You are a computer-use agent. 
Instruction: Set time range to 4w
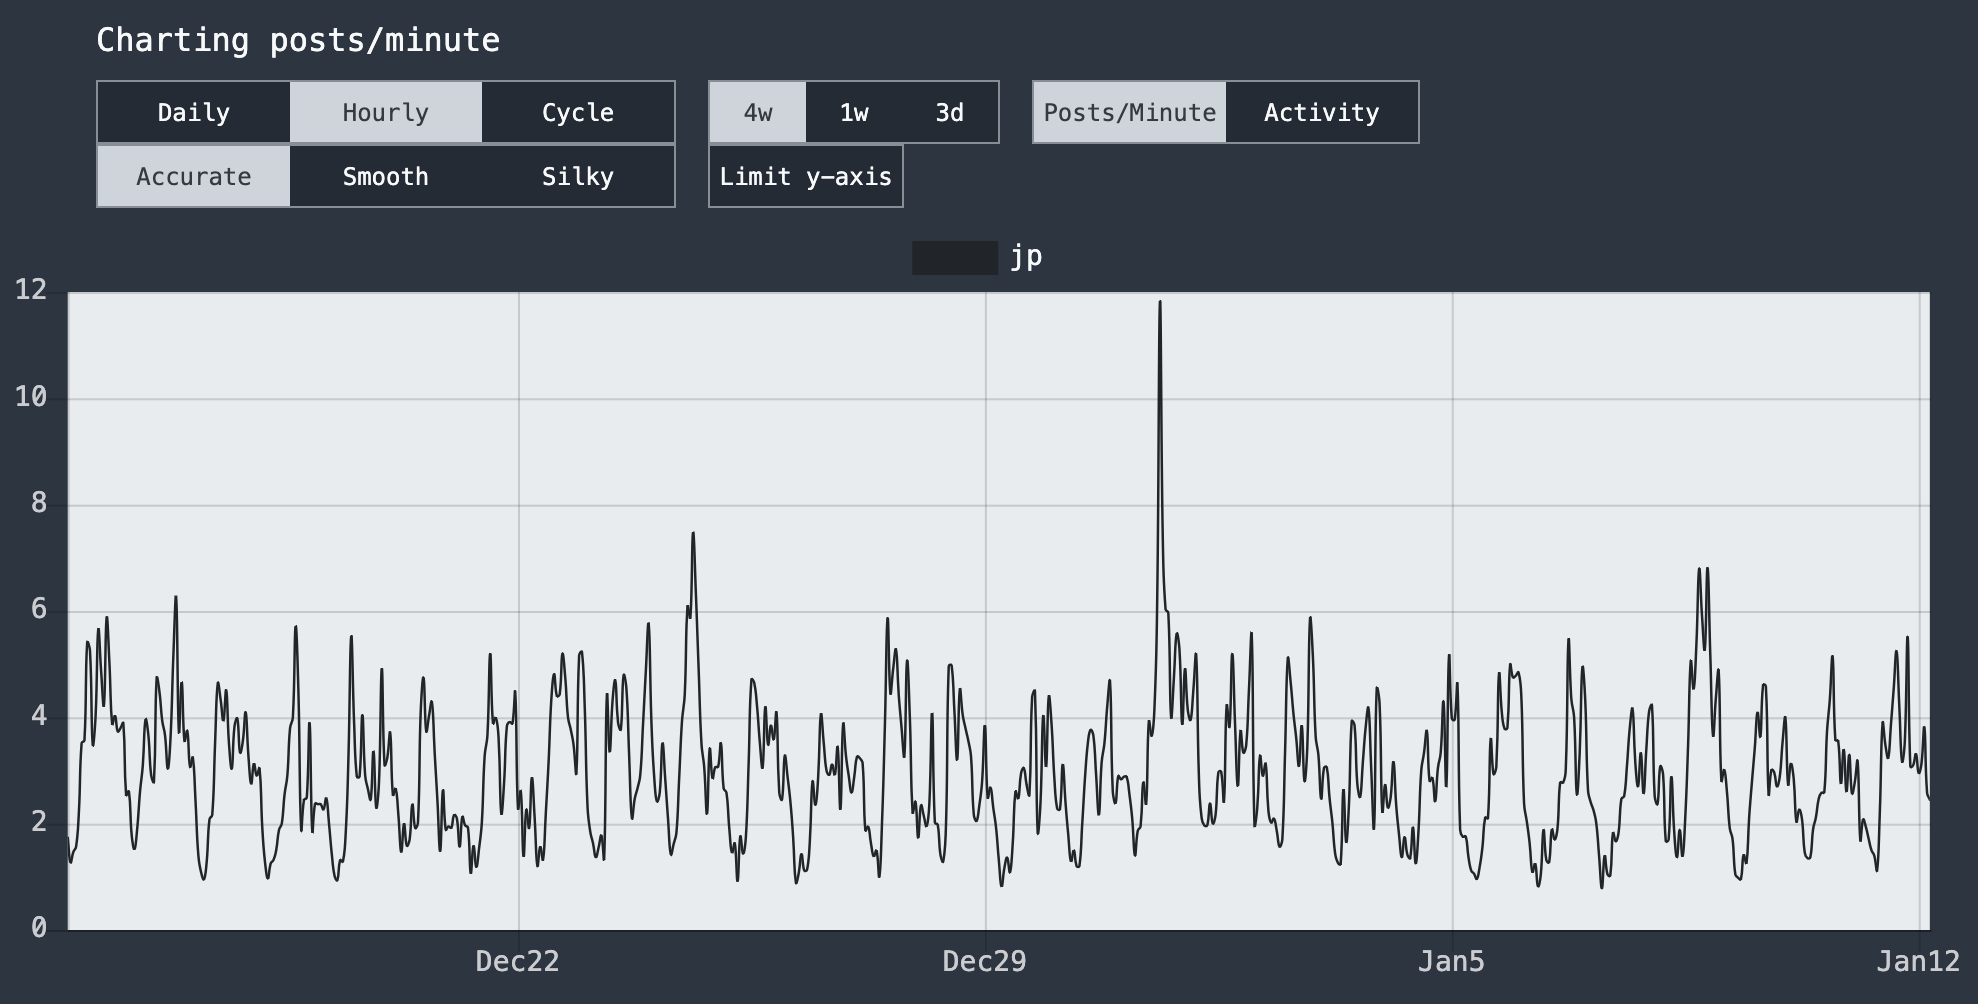[758, 113]
